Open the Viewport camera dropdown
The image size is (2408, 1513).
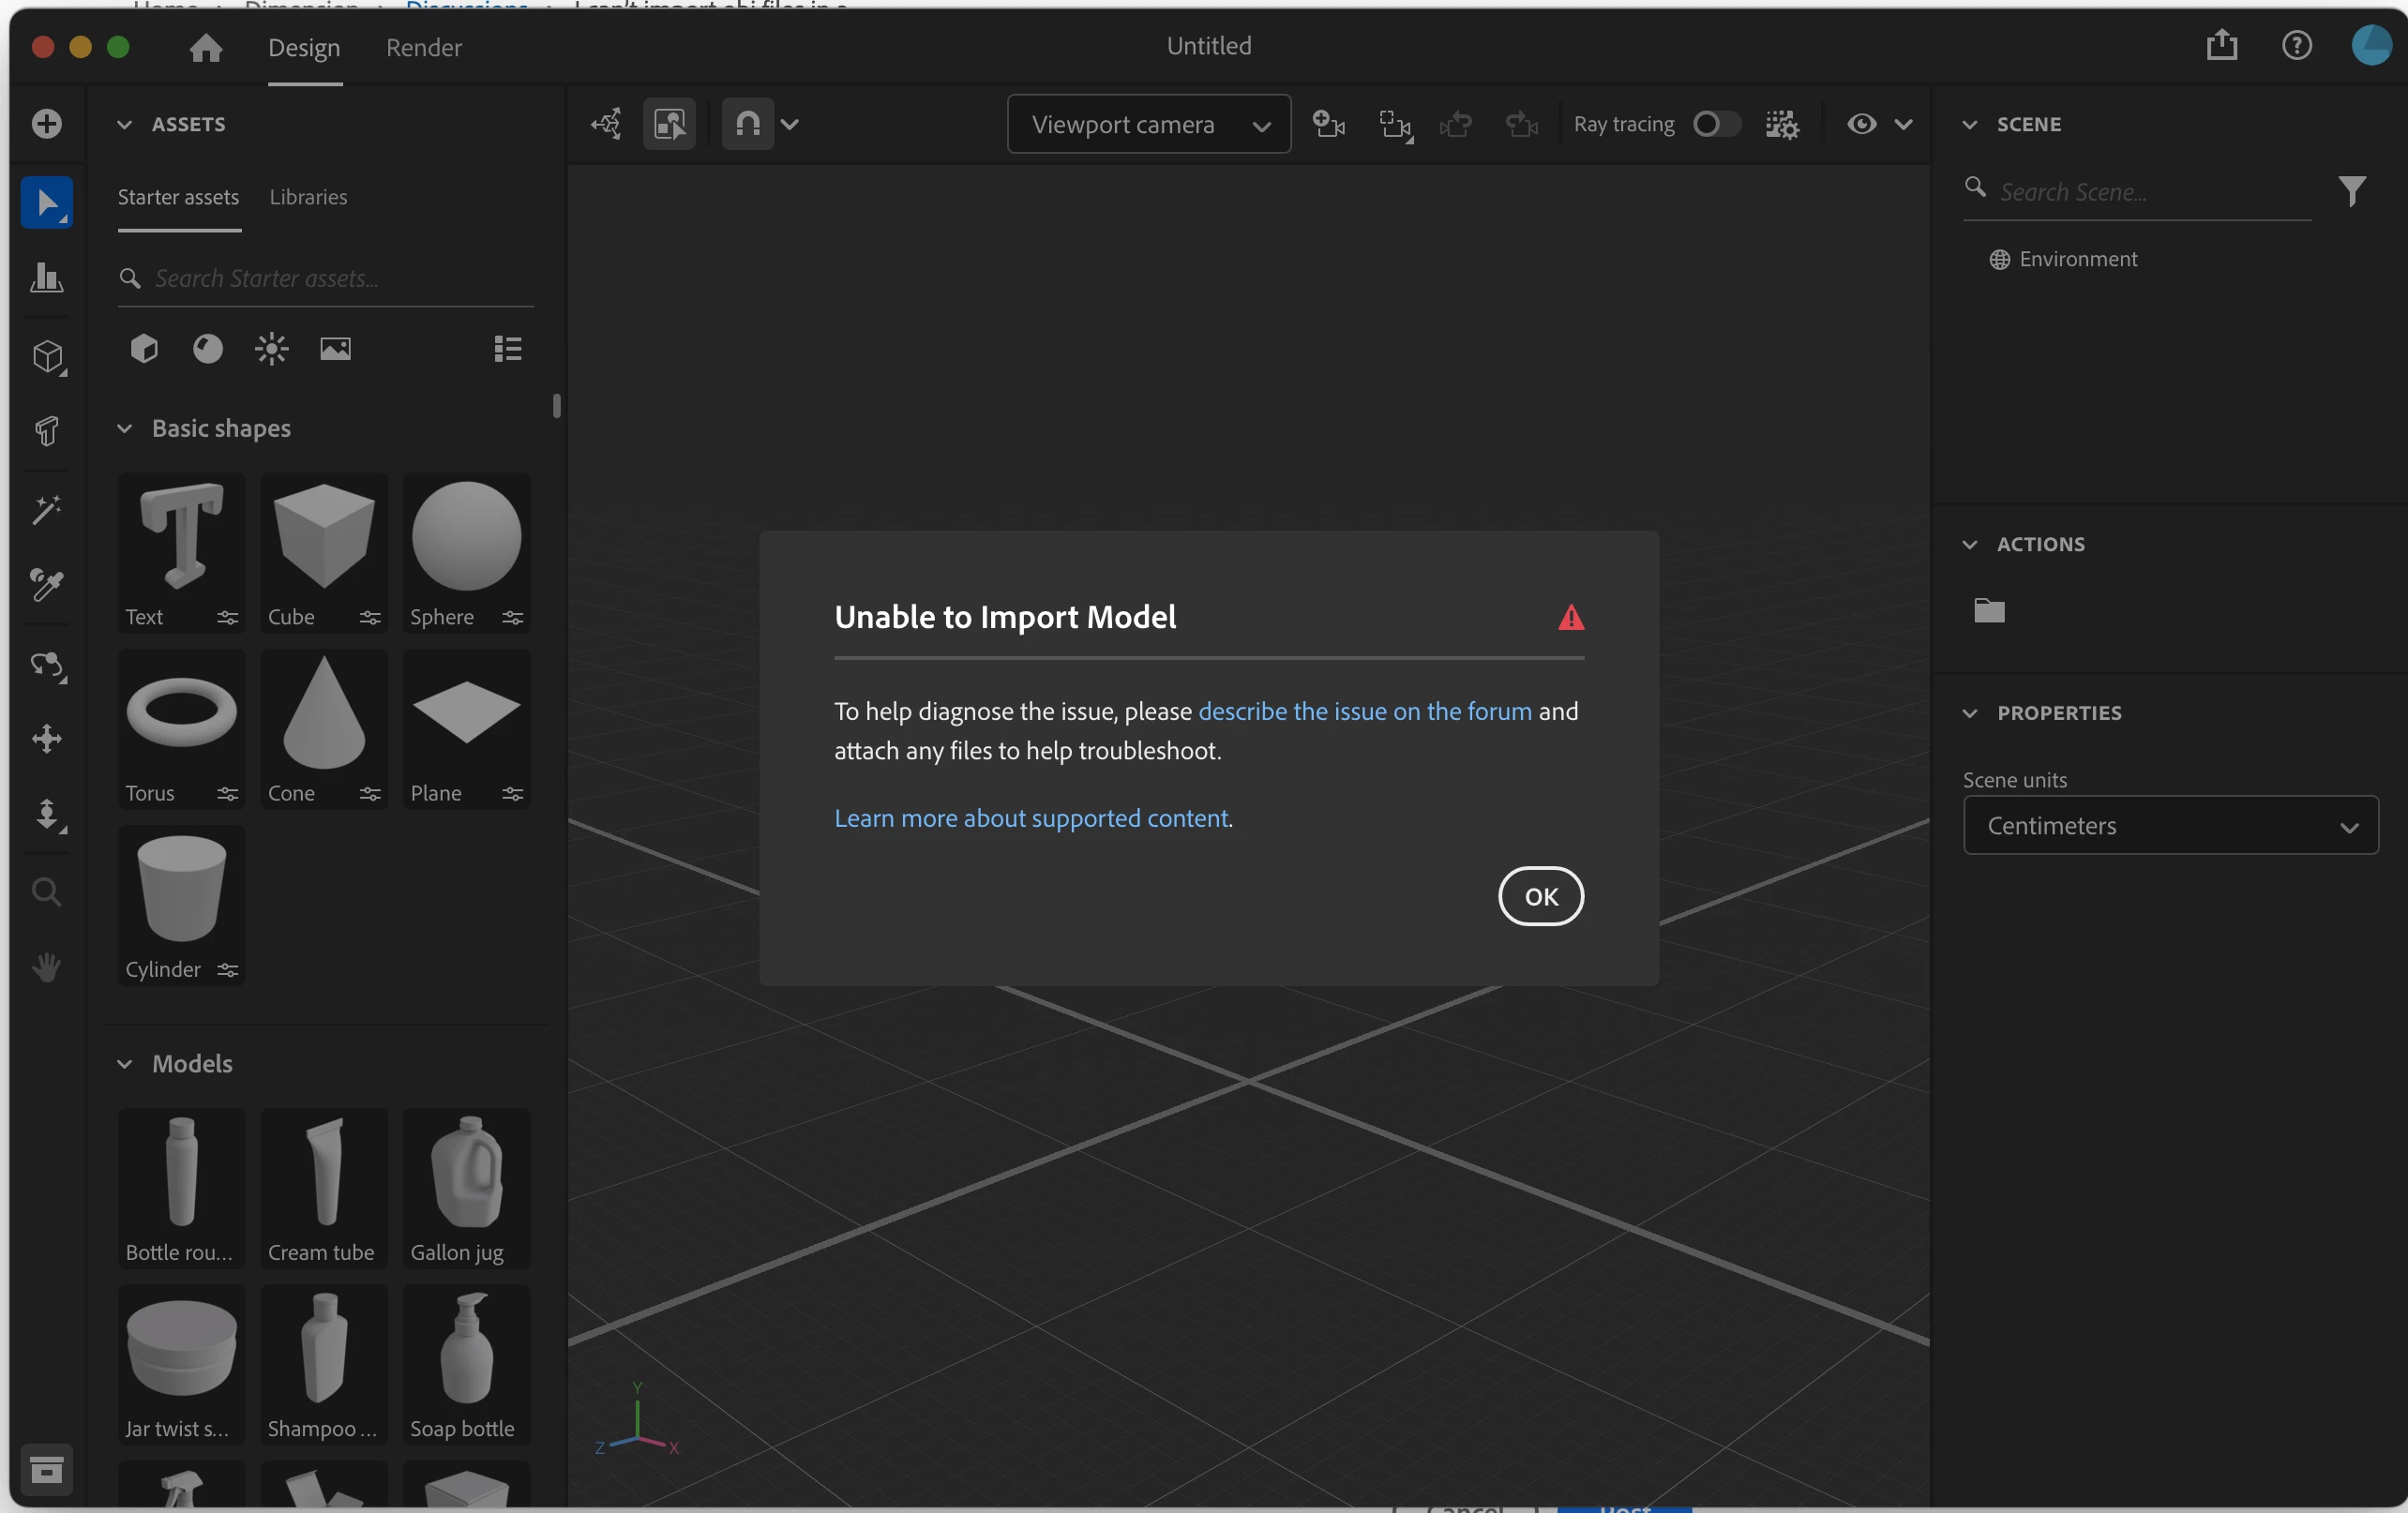[x=1148, y=124]
